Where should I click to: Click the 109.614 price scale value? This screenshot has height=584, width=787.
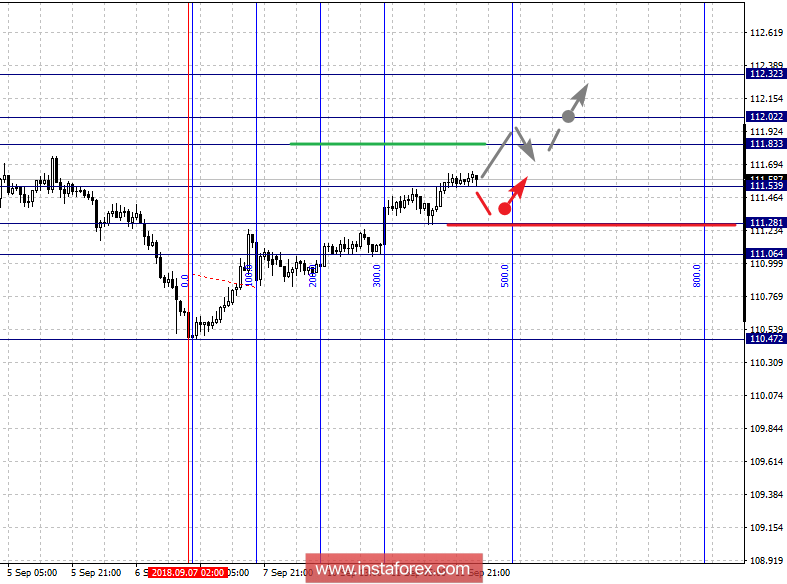tap(766, 462)
